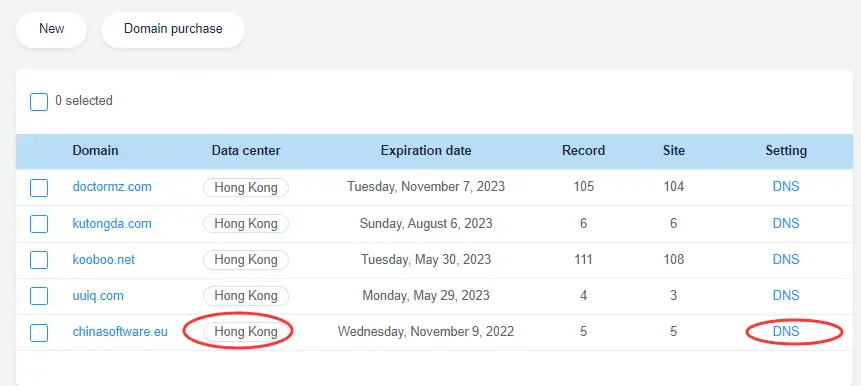Check the chinasoftware.eu row checkbox
The height and width of the screenshot is (386, 861).
(x=39, y=333)
